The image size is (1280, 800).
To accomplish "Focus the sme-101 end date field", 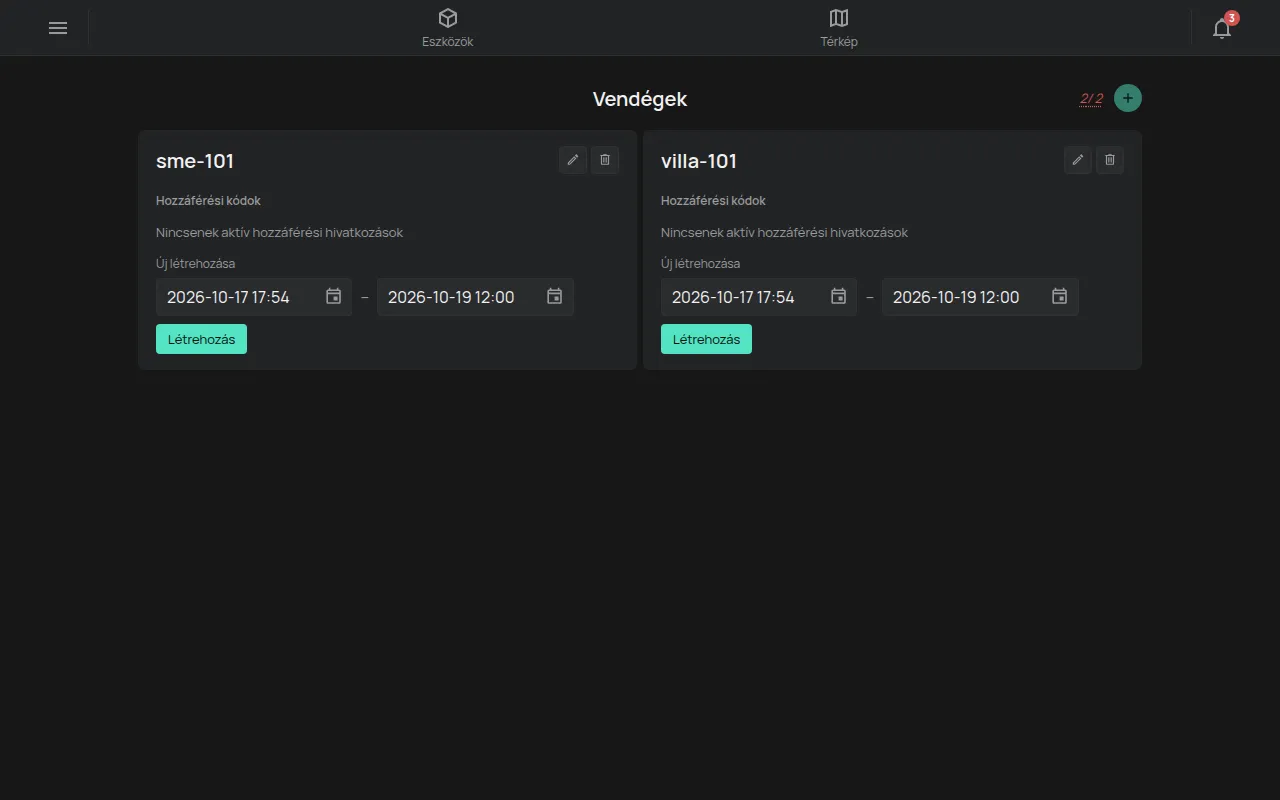I will tap(475, 297).
